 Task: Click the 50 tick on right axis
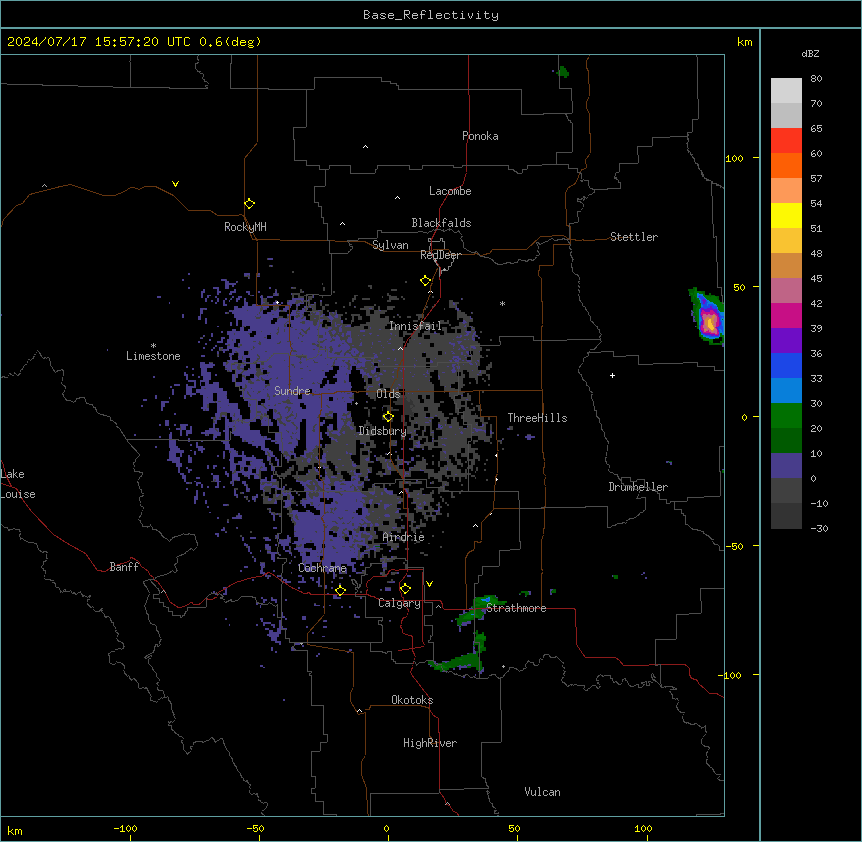point(739,287)
